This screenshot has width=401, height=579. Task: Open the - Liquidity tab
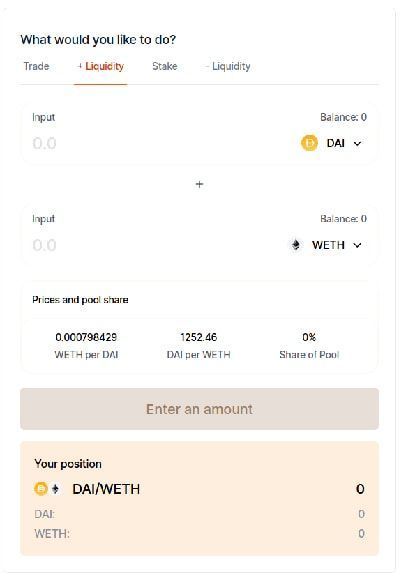pyautogui.click(x=228, y=66)
